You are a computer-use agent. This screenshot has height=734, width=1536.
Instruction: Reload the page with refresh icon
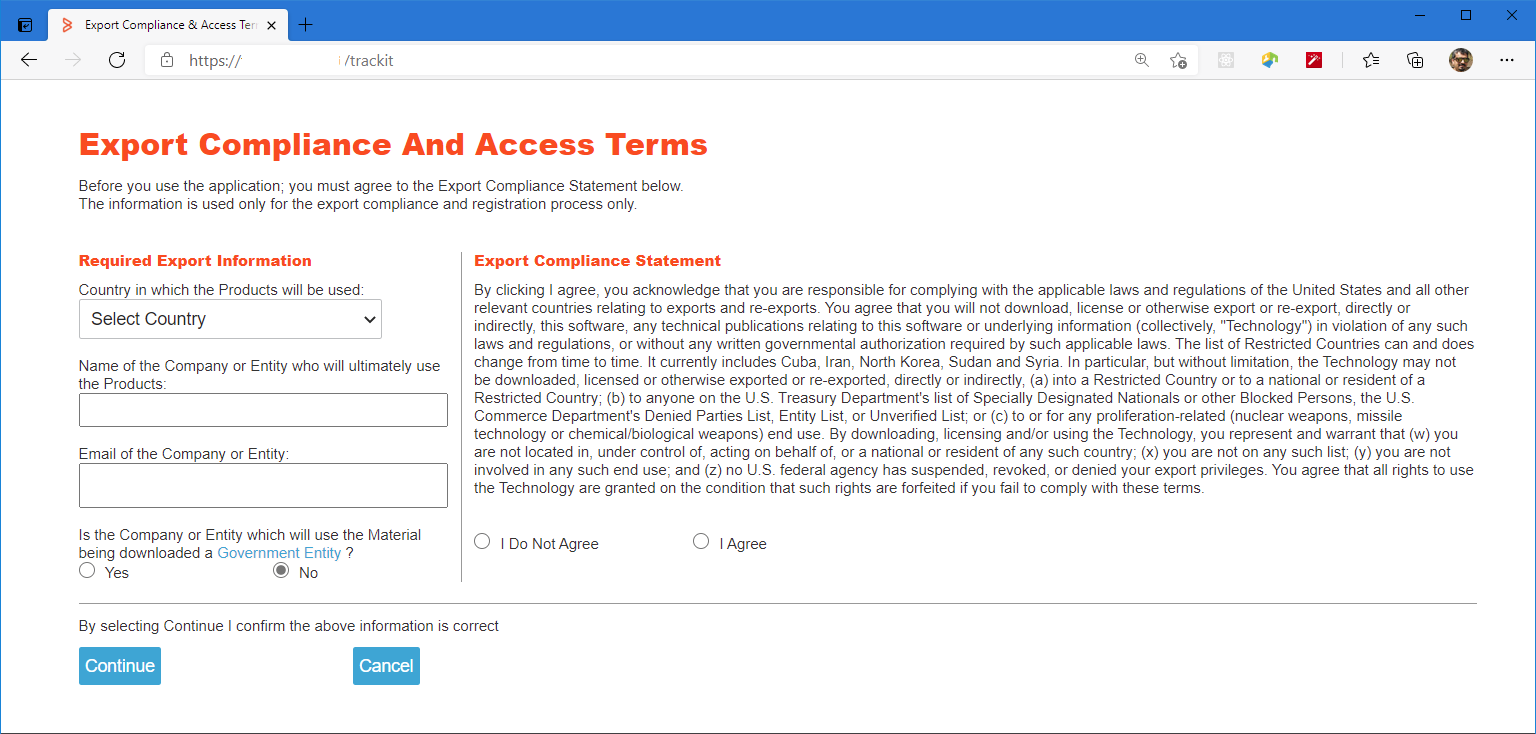117,60
